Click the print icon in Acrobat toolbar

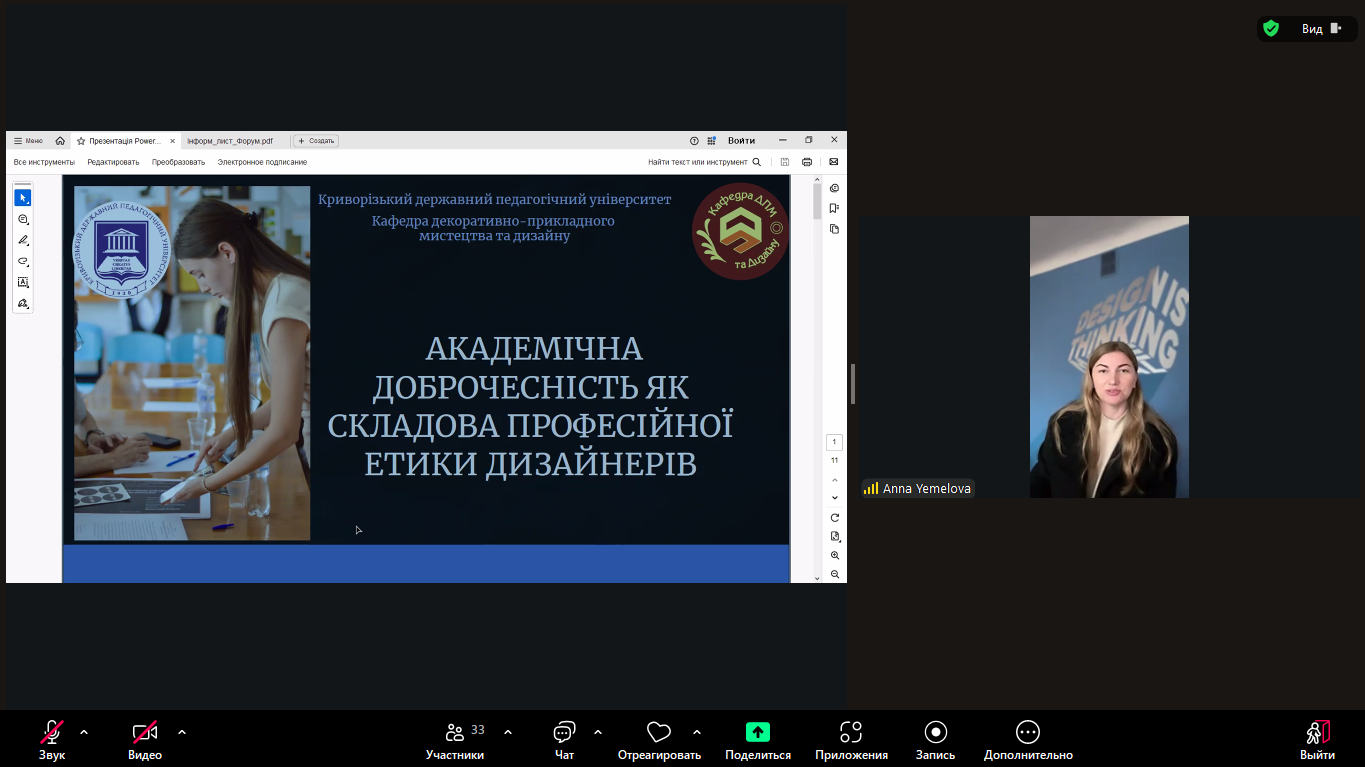click(x=808, y=161)
